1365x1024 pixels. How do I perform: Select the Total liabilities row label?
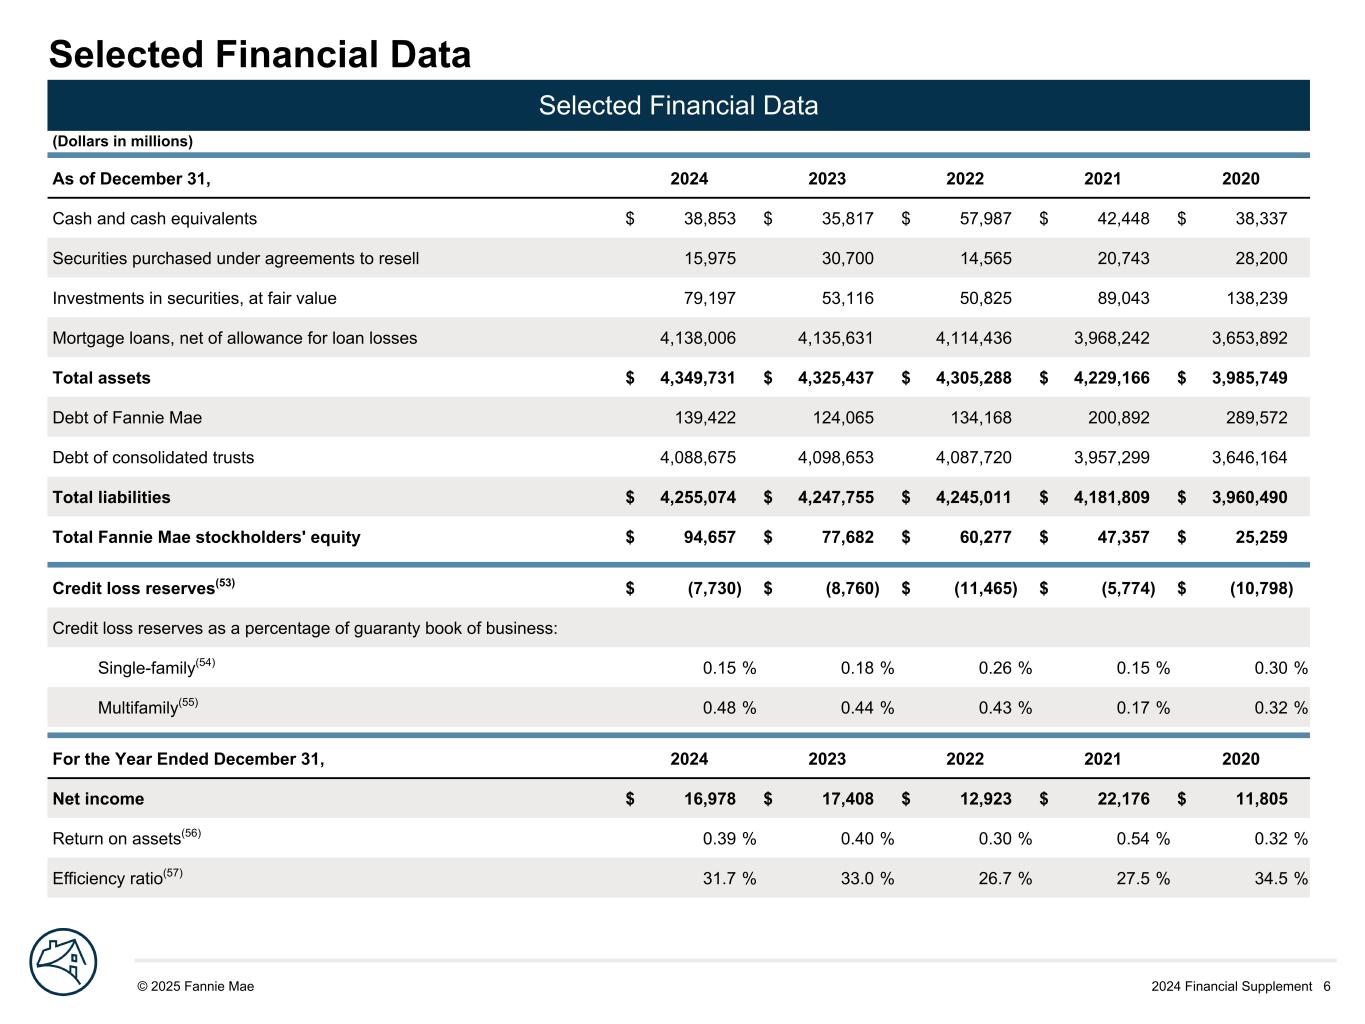click(111, 498)
